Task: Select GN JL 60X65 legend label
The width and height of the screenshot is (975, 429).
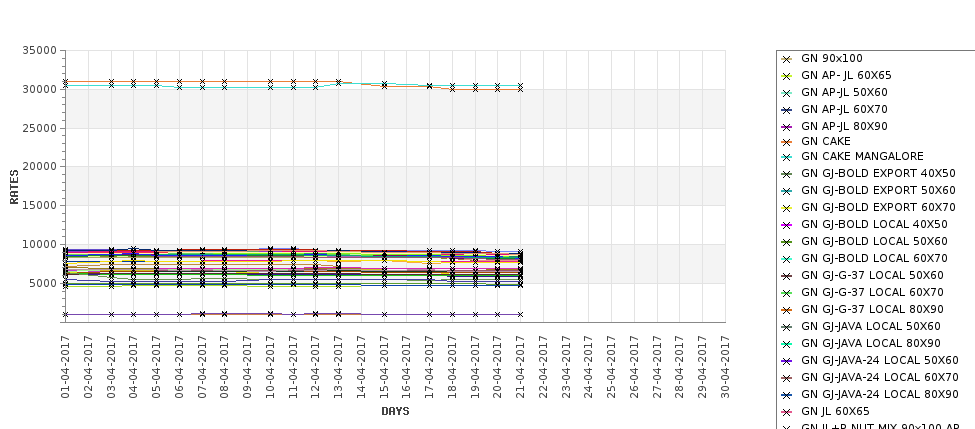Action: click(x=835, y=412)
